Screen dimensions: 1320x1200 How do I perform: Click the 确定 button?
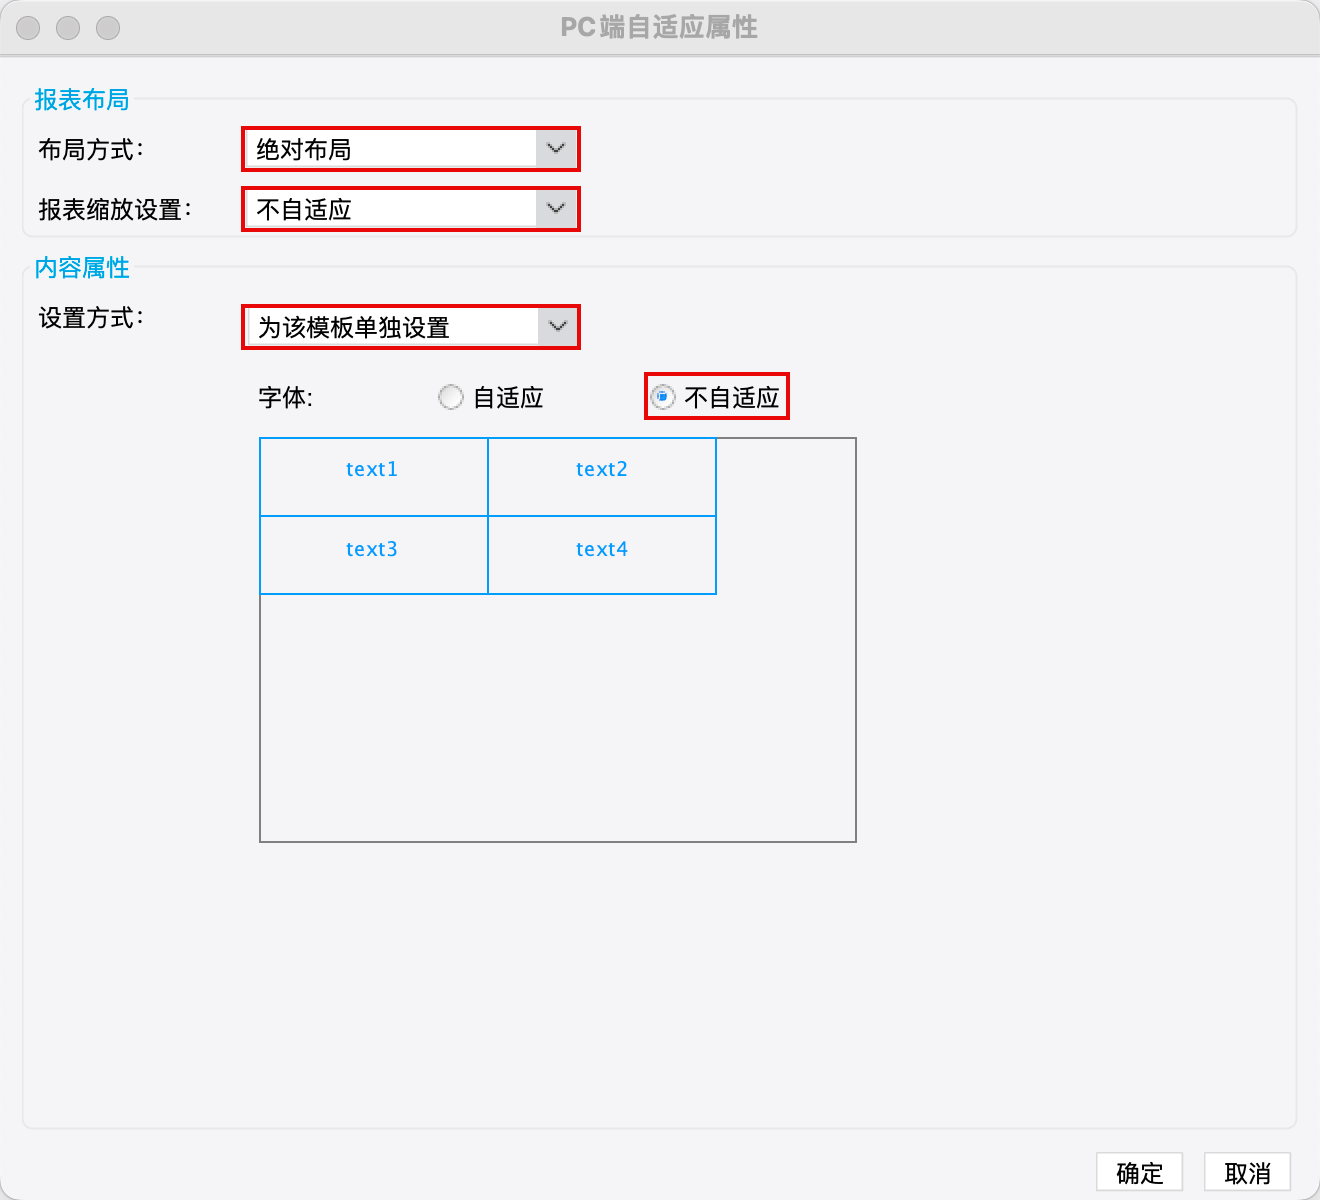tap(1139, 1172)
